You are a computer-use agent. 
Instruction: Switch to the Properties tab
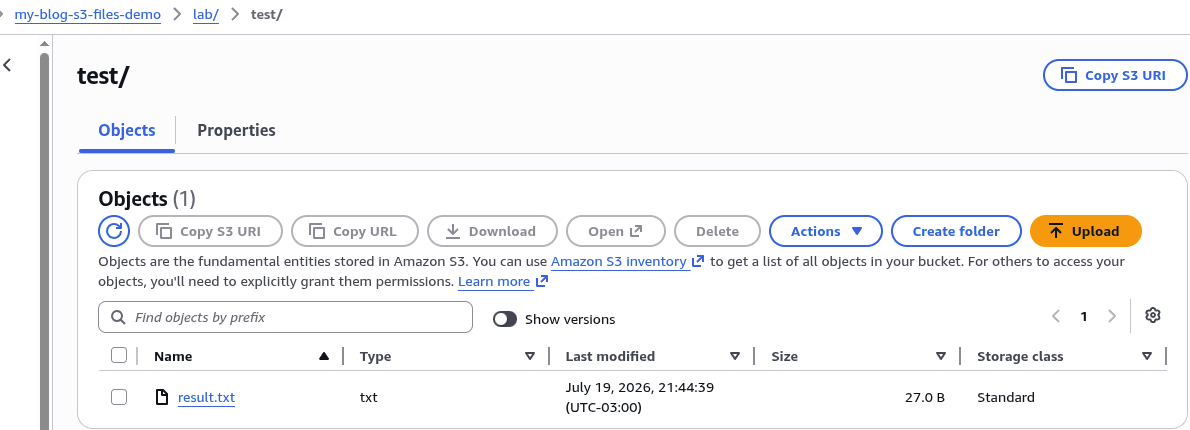point(236,130)
